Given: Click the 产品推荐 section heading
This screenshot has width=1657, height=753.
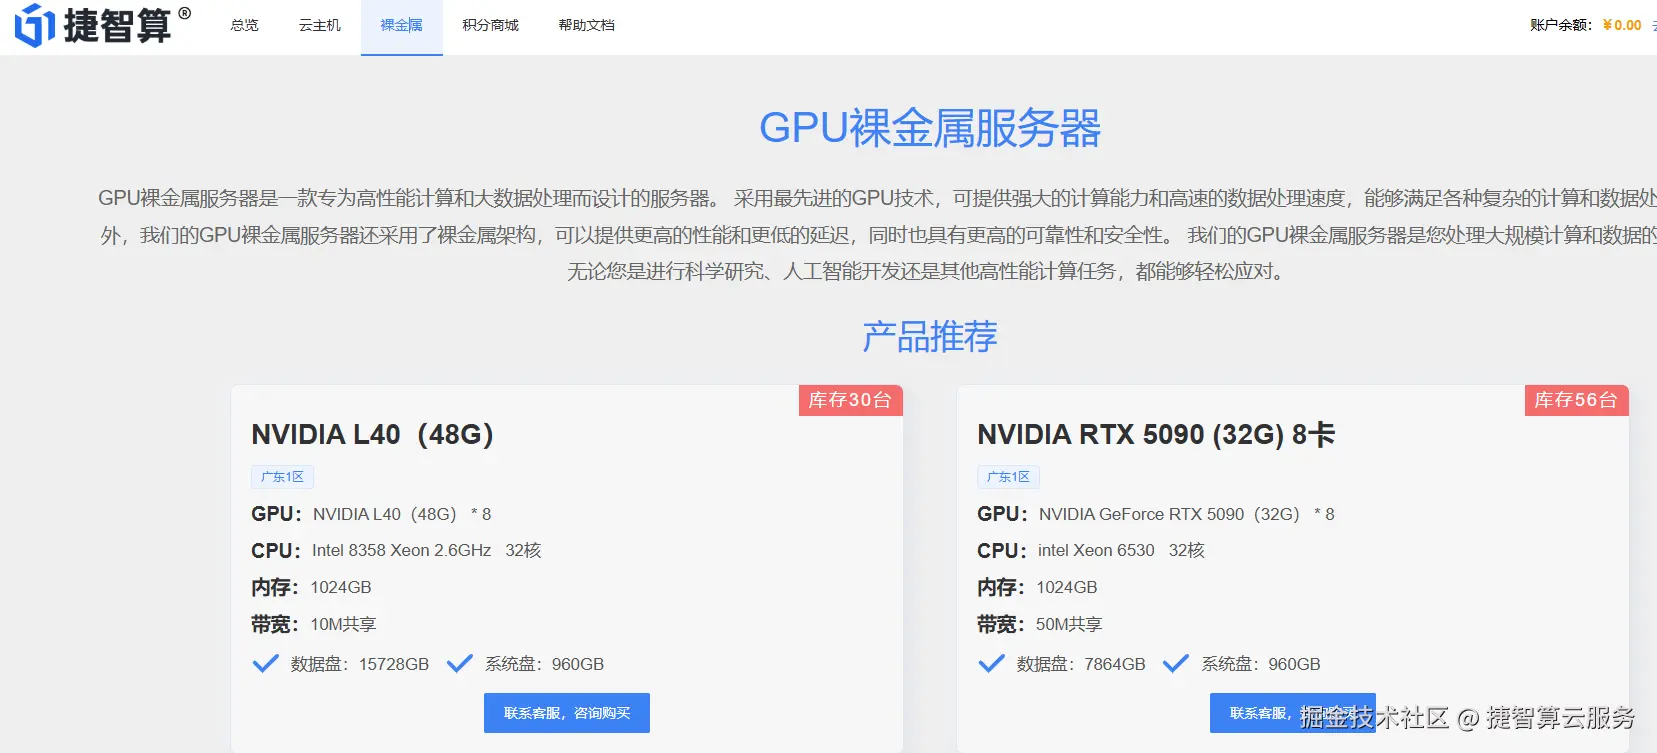Looking at the screenshot, I should click(x=930, y=337).
